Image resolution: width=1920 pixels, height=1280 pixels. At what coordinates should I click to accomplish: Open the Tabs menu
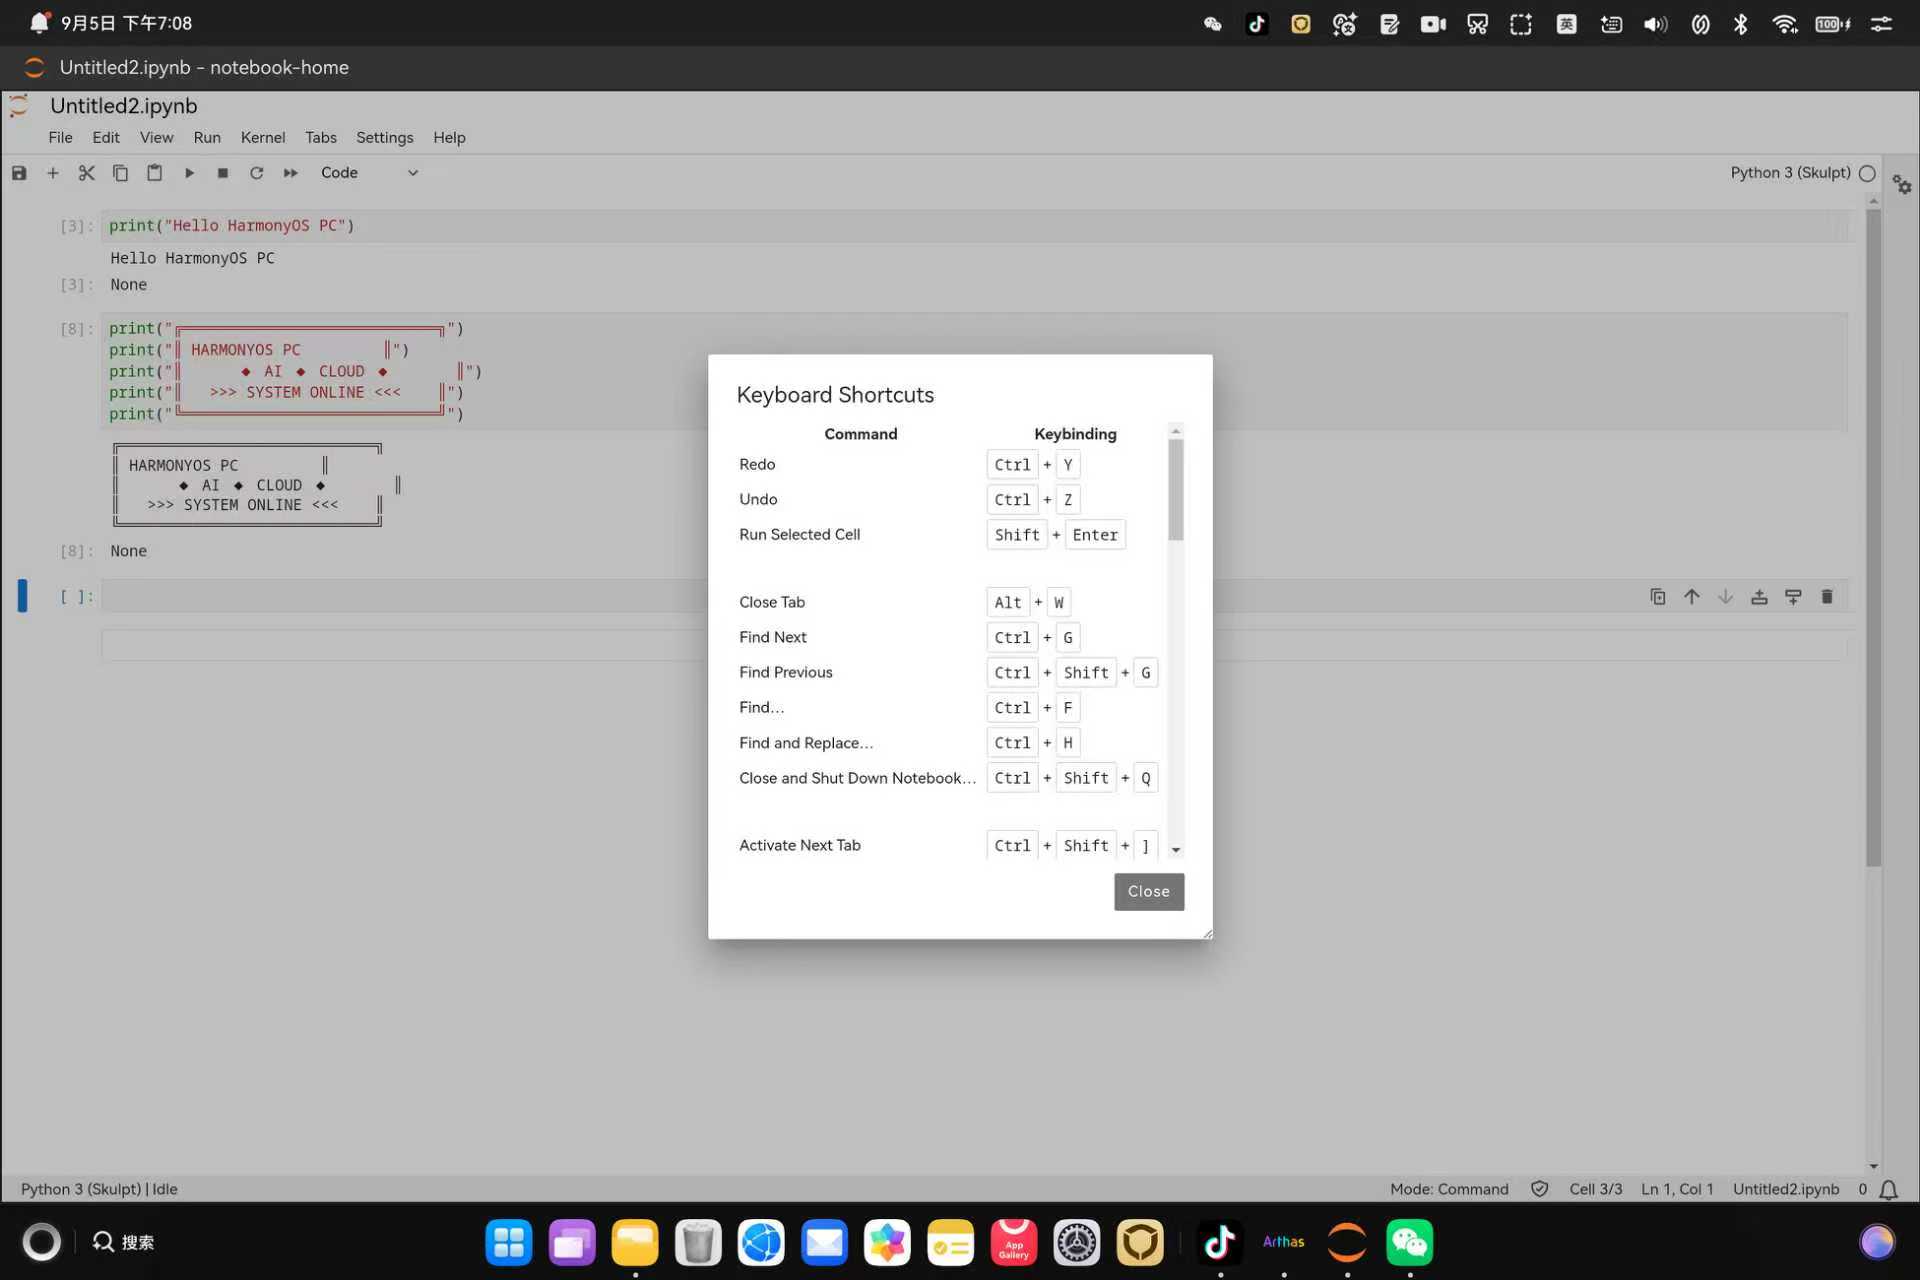point(321,138)
